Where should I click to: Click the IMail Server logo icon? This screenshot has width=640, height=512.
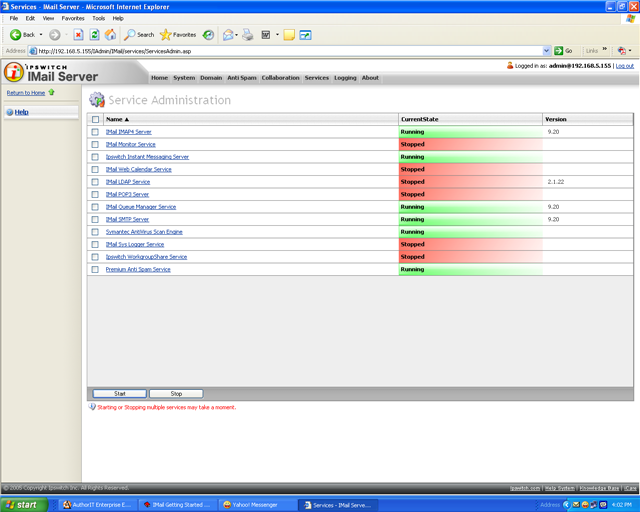click(x=14, y=72)
